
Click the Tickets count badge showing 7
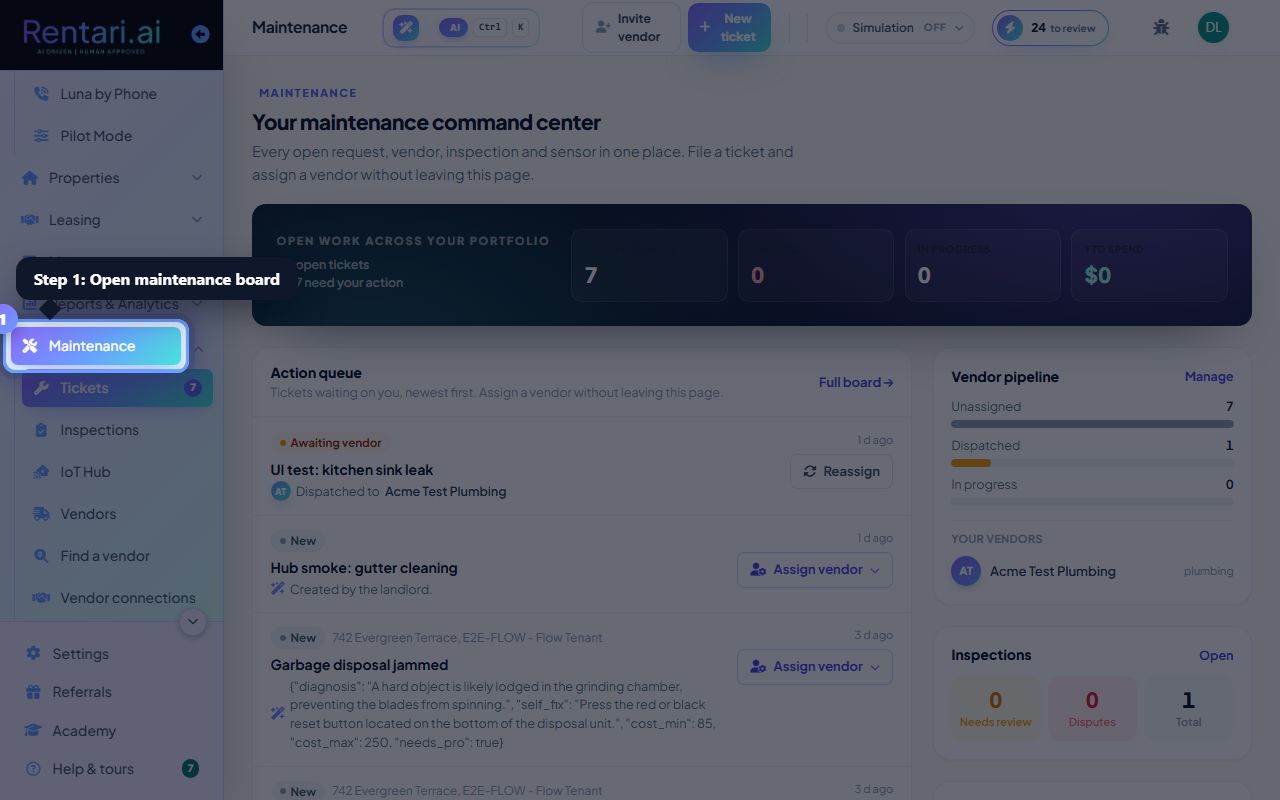192,388
